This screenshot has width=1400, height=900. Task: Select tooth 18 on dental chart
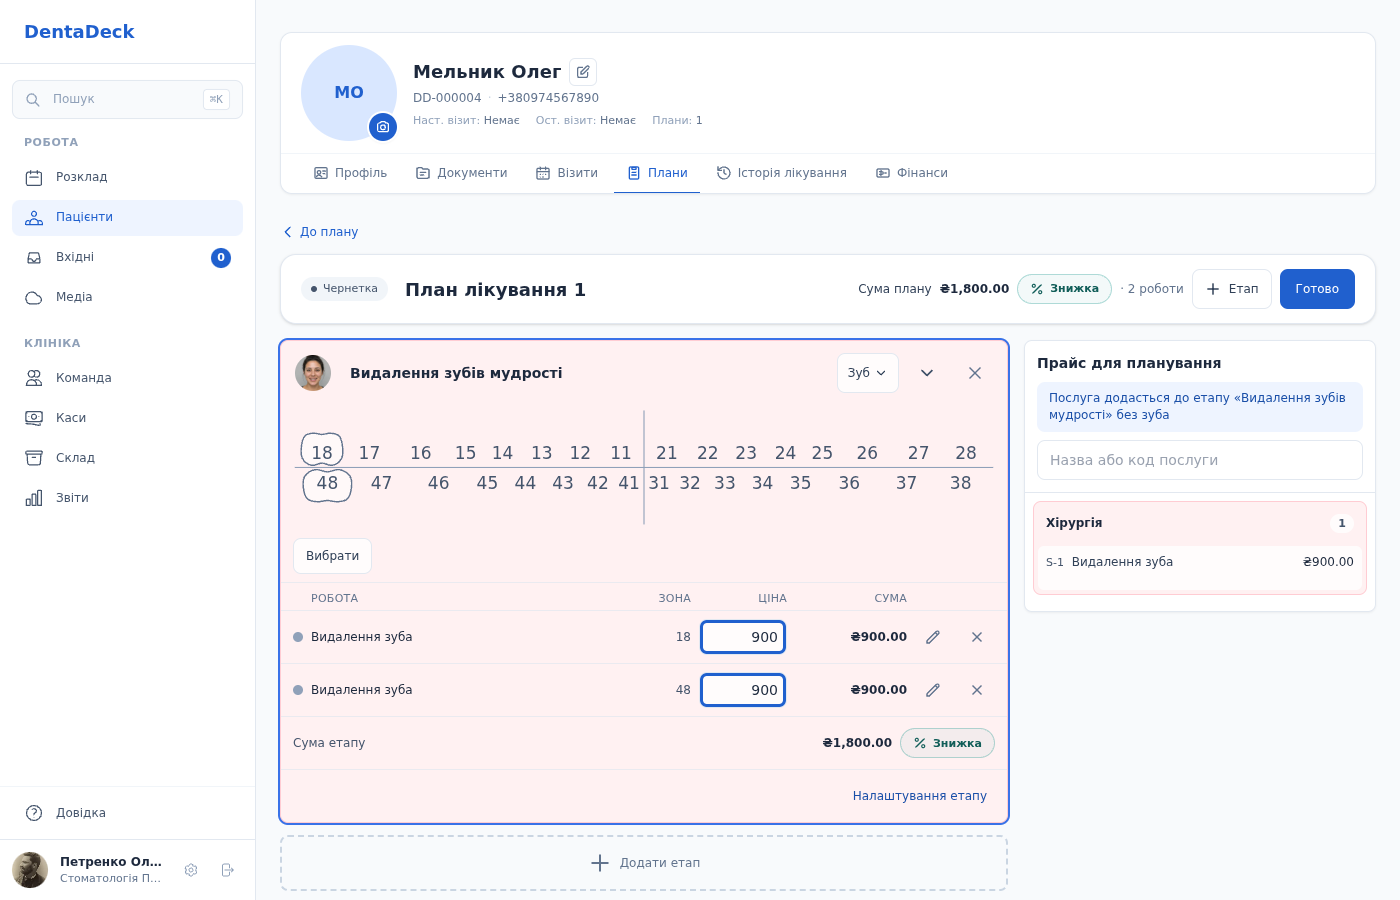(322, 452)
